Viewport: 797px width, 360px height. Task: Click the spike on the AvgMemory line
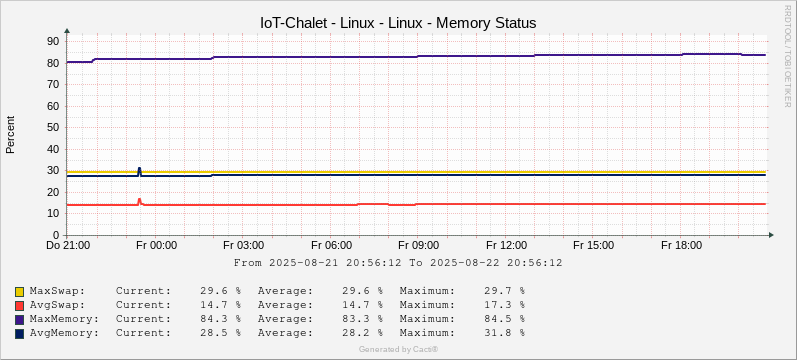tap(139, 170)
